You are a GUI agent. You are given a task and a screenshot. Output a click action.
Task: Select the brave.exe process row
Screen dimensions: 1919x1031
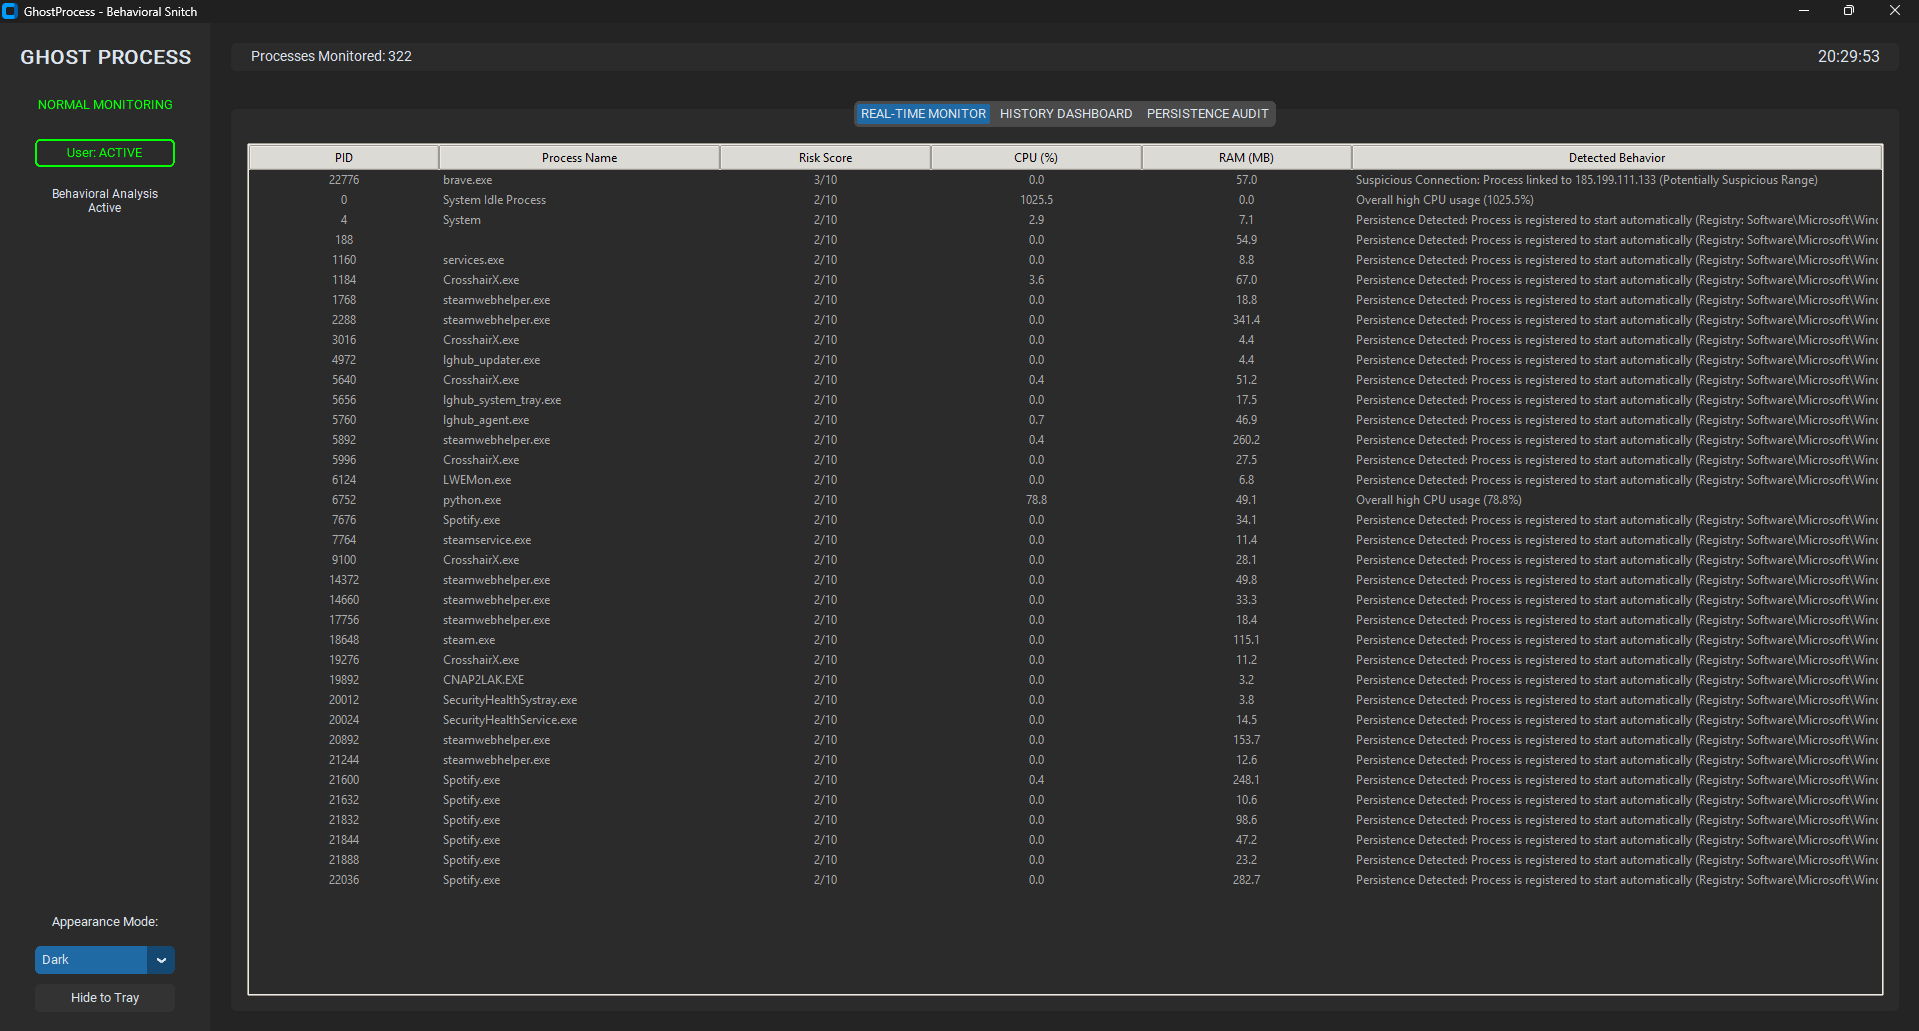(468, 180)
